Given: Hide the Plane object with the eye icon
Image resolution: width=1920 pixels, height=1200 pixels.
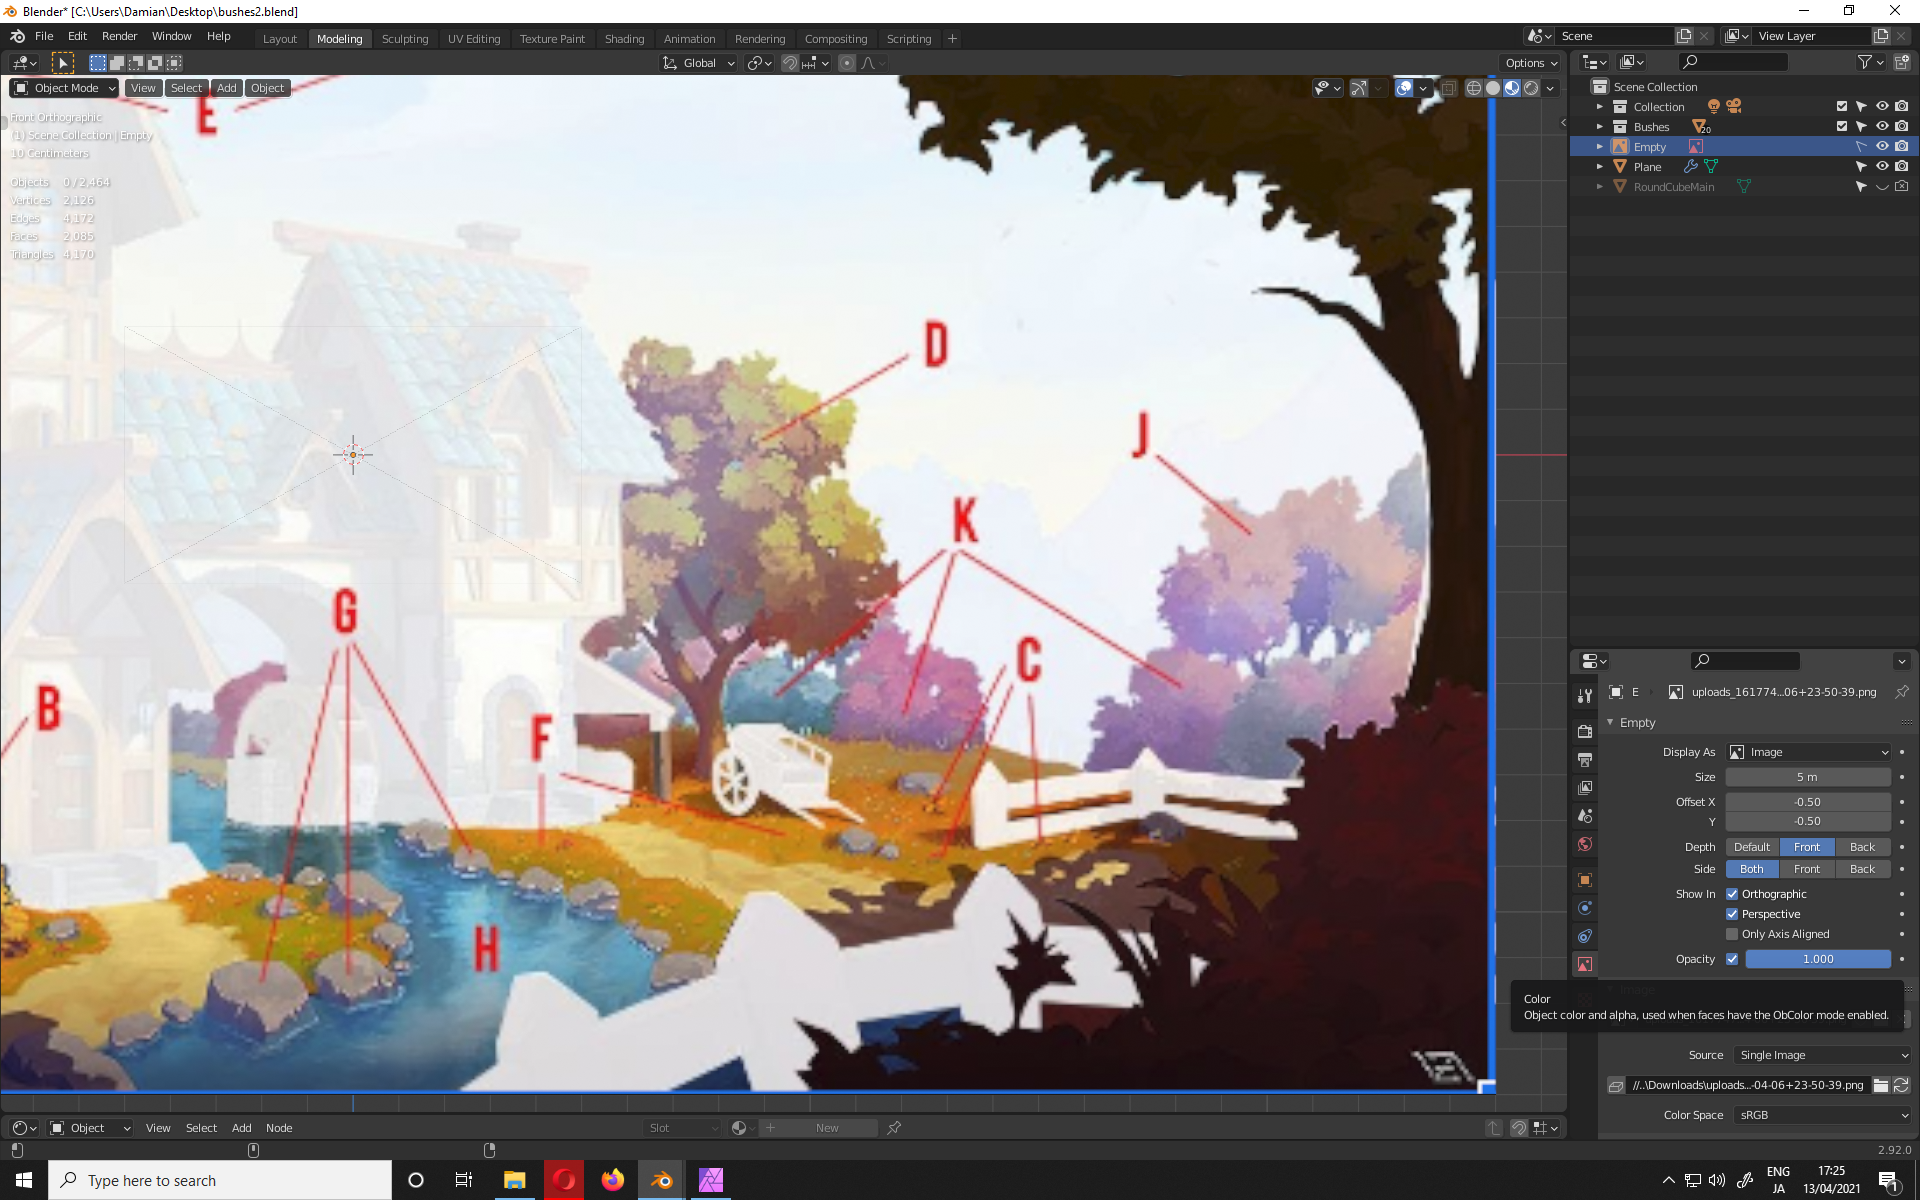Looking at the screenshot, I should pyautogui.click(x=1881, y=167).
